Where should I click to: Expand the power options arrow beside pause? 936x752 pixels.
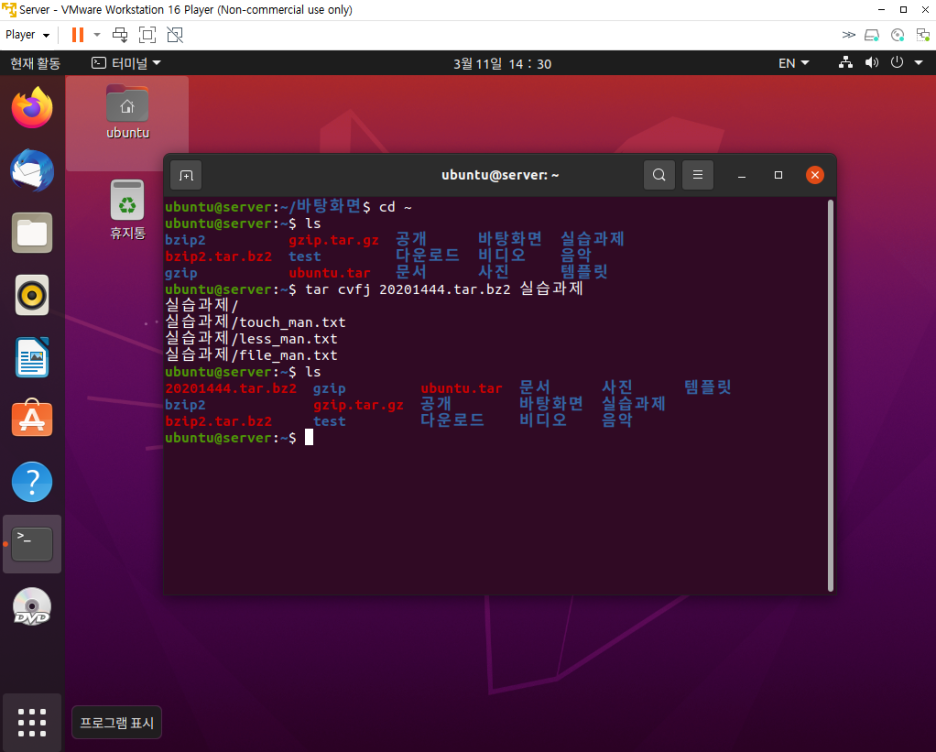pos(97,35)
